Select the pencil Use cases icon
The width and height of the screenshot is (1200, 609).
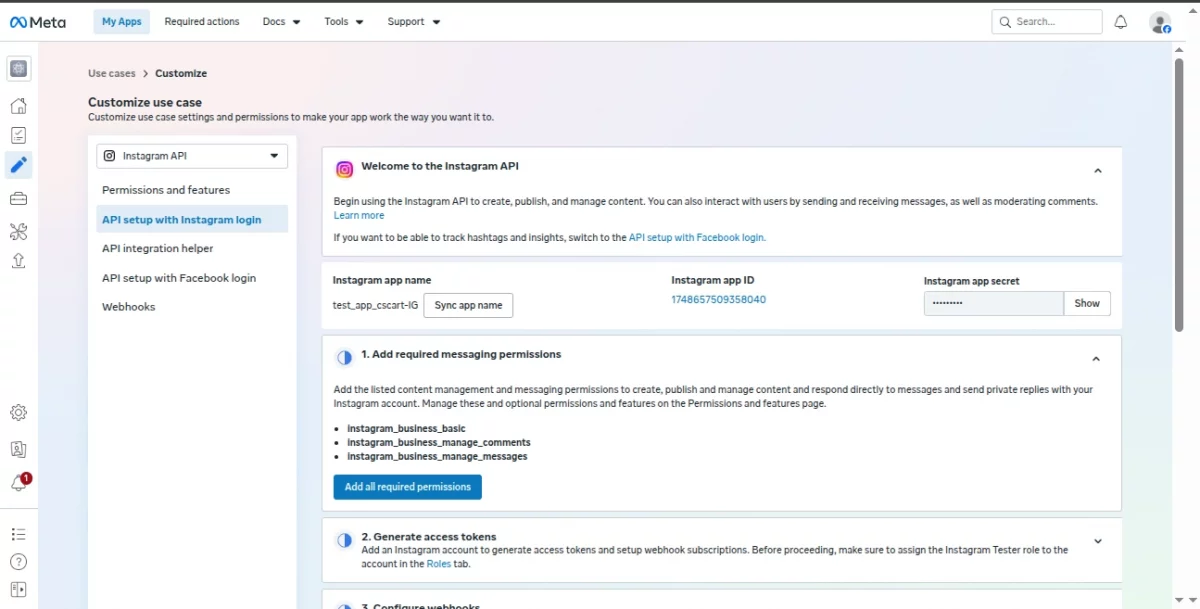pos(19,165)
